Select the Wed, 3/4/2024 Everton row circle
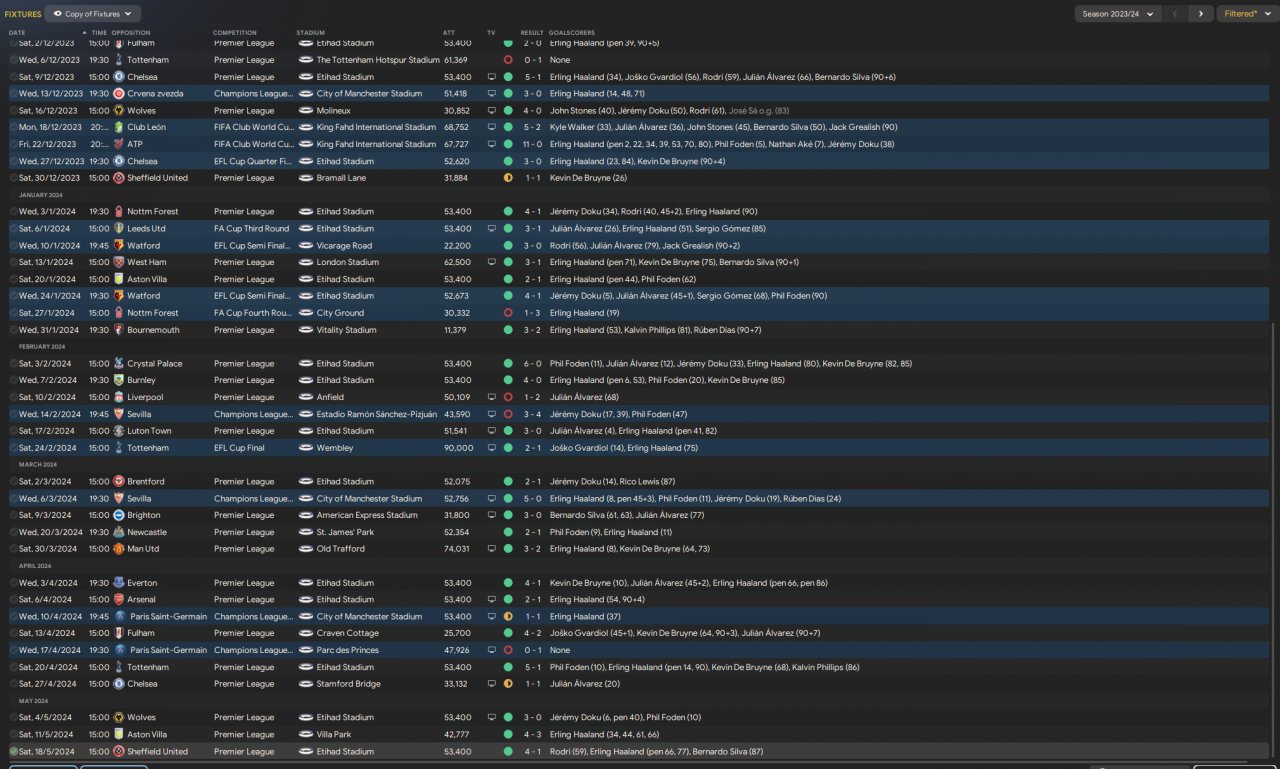The height and width of the screenshot is (769, 1280). click(x=13, y=583)
